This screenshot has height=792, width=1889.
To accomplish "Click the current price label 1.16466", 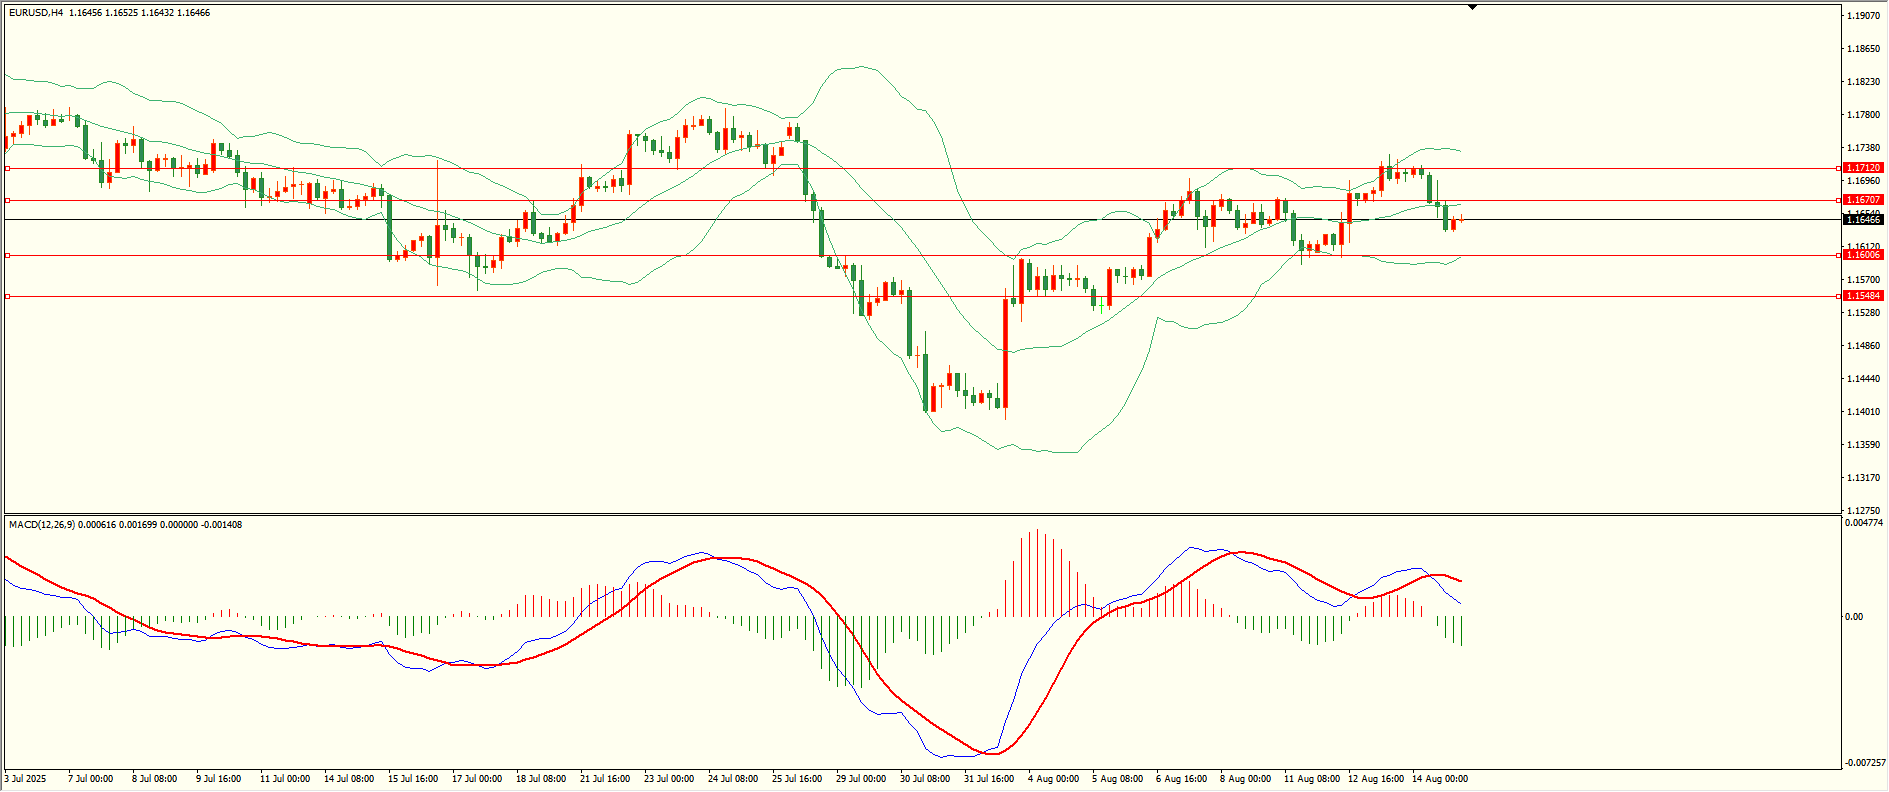I will click(x=1864, y=219).
